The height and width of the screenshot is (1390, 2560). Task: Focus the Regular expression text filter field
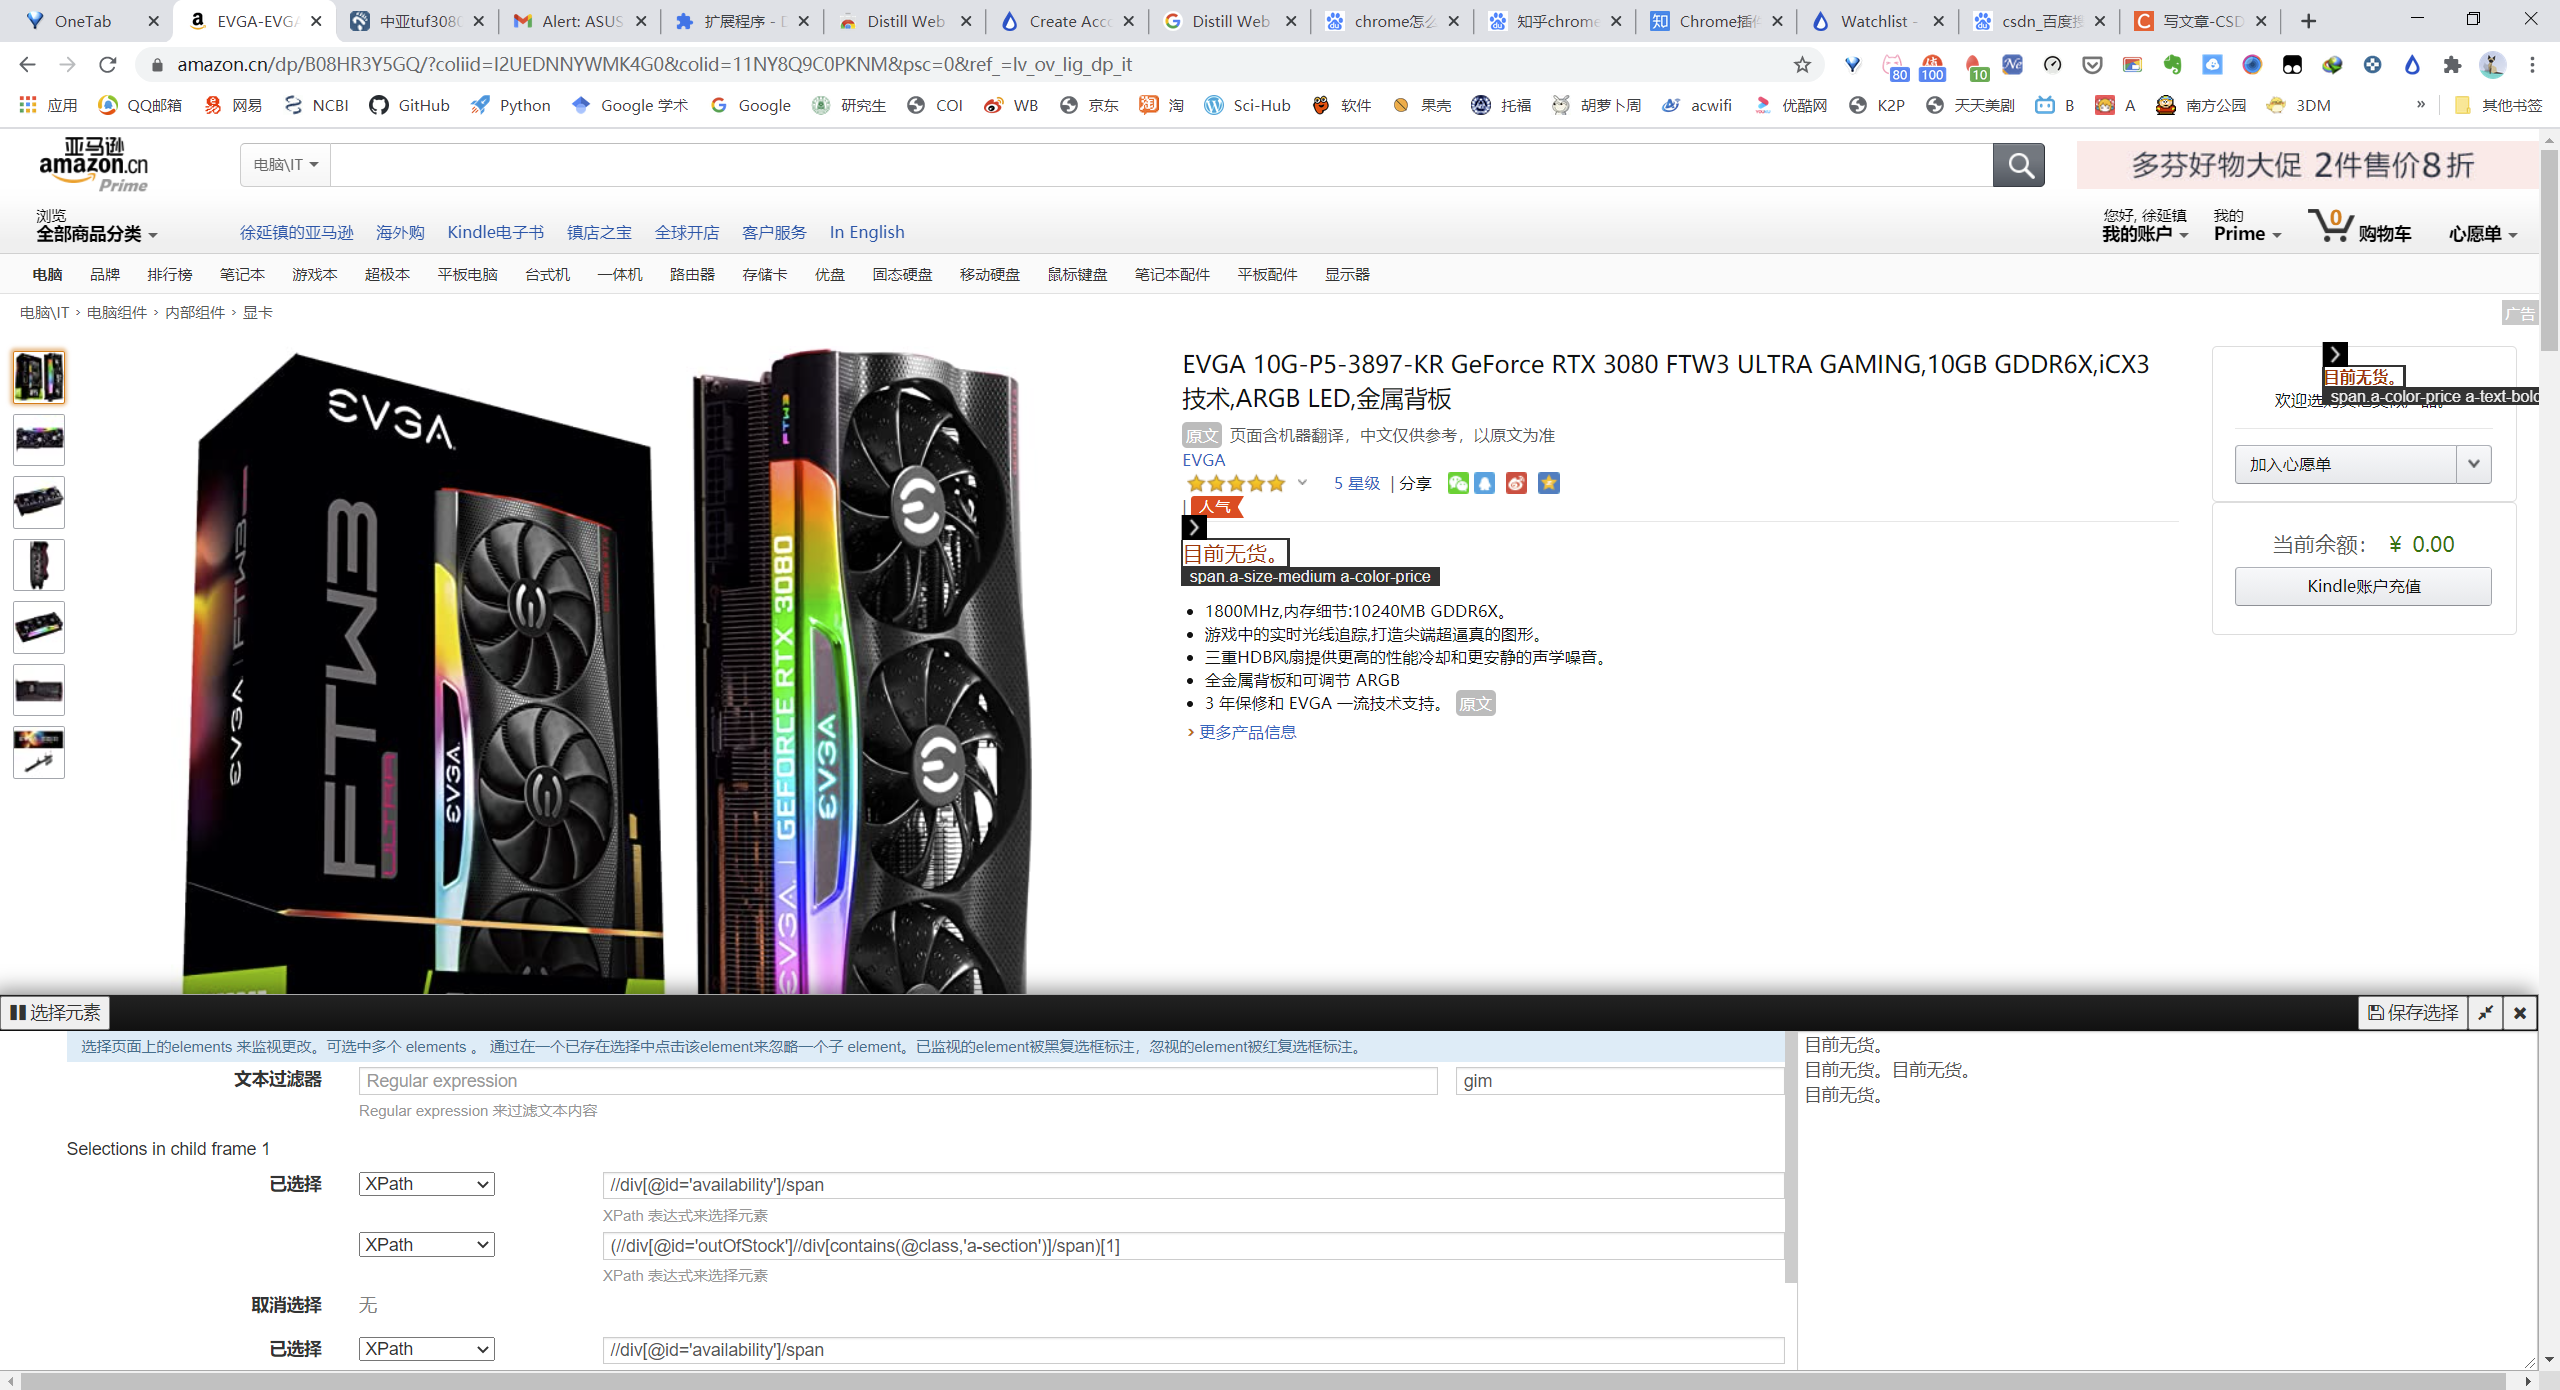[898, 1081]
